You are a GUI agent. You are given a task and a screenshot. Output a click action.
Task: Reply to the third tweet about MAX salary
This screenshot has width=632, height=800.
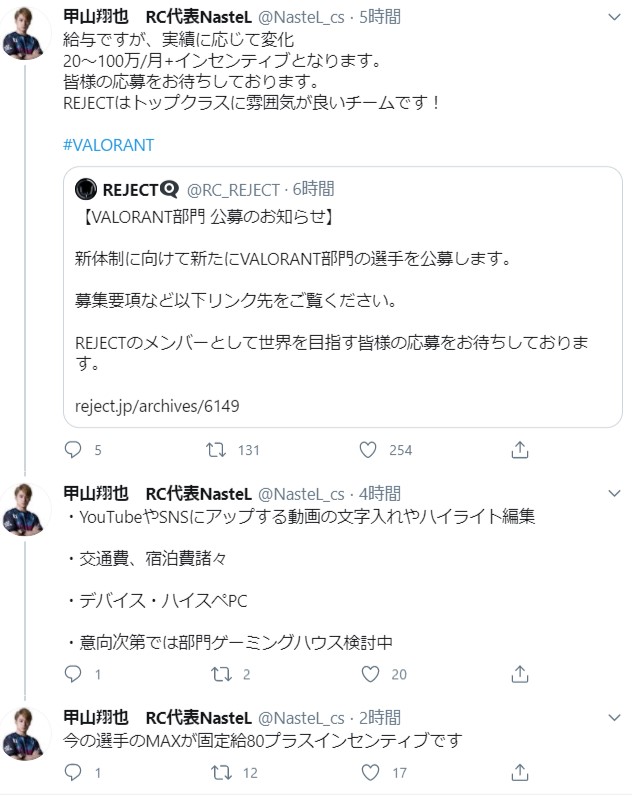pyautogui.click(x=72, y=772)
